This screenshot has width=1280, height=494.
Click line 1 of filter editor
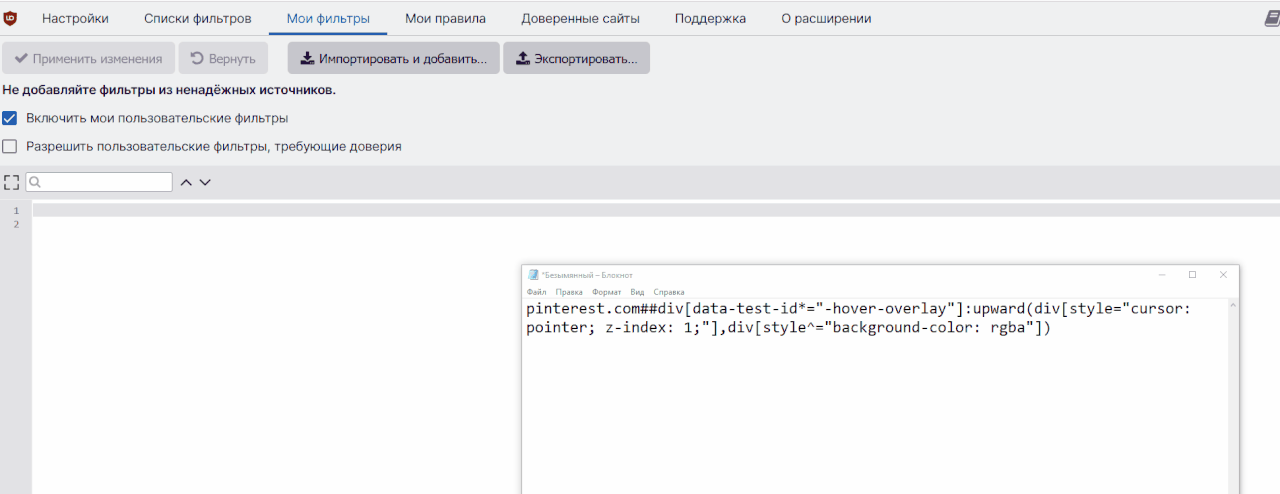coord(656,210)
